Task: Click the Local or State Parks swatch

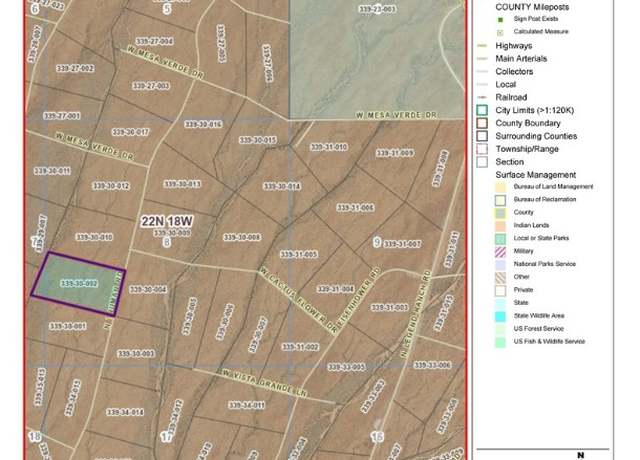Action: (x=500, y=239)
